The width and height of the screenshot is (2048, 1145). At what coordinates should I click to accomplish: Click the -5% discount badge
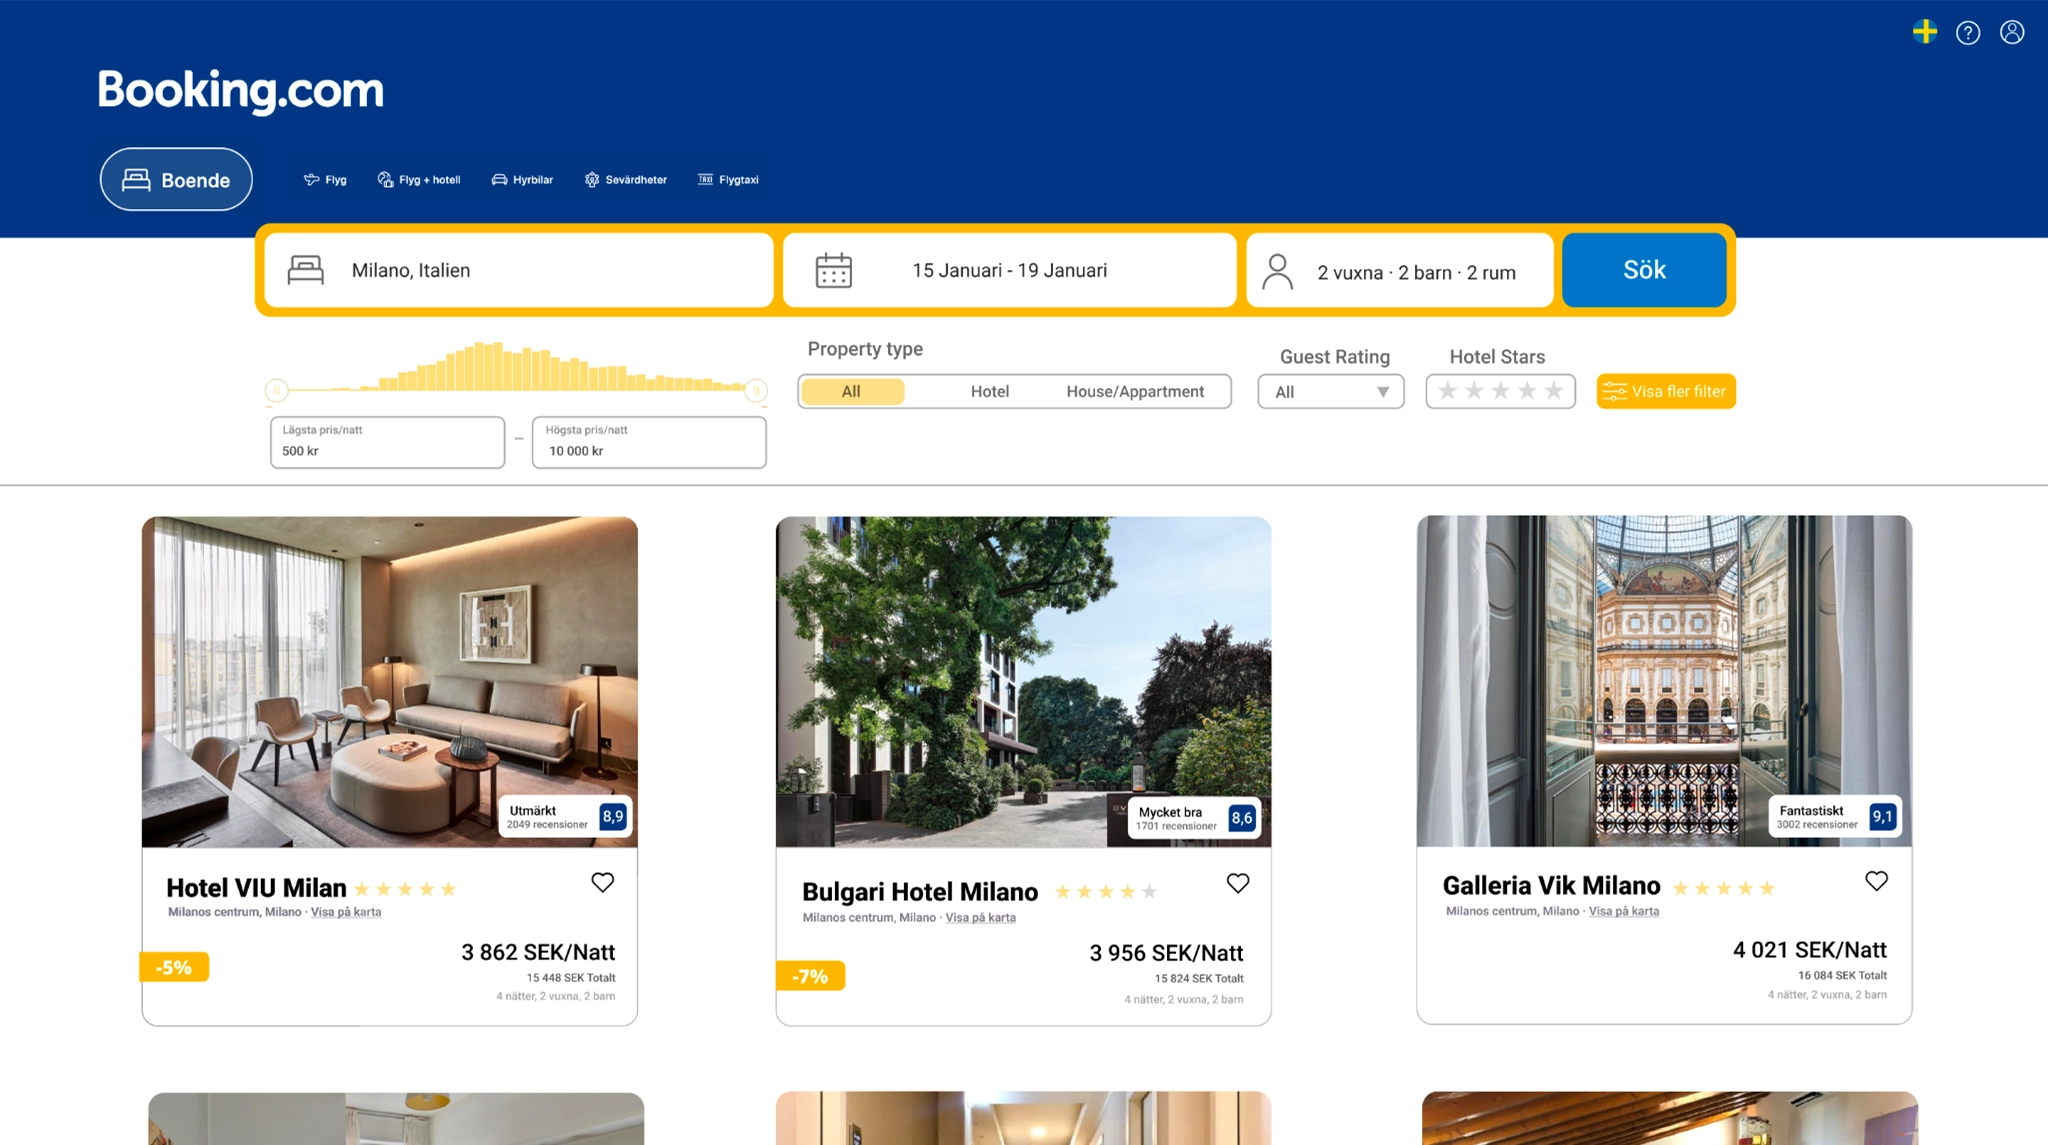point(174,967)
